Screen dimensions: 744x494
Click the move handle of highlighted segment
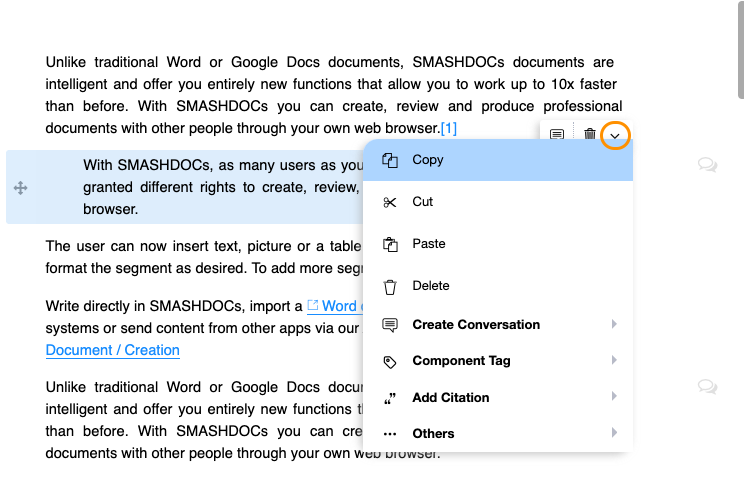20,188
